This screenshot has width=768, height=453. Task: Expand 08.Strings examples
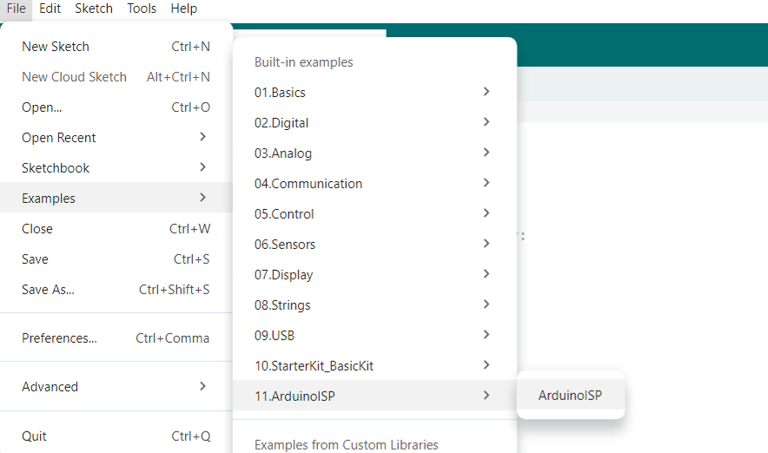(x=375, y=305)
